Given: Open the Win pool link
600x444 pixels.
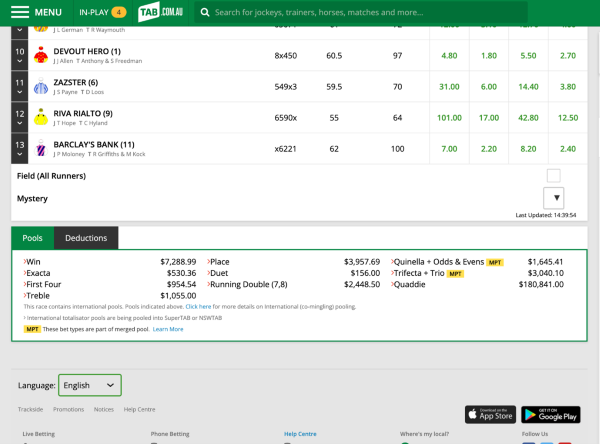Looking at the screenshot, I should coord(32,262).
